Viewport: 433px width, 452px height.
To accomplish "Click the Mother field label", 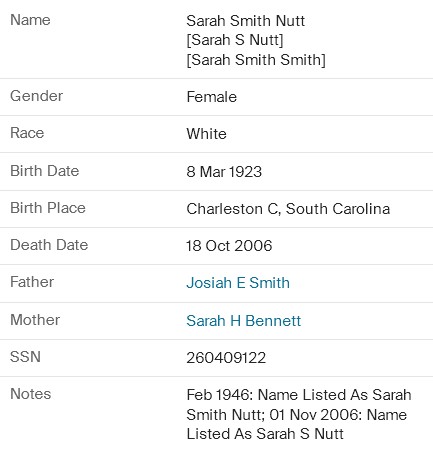I will pos(35,320).
